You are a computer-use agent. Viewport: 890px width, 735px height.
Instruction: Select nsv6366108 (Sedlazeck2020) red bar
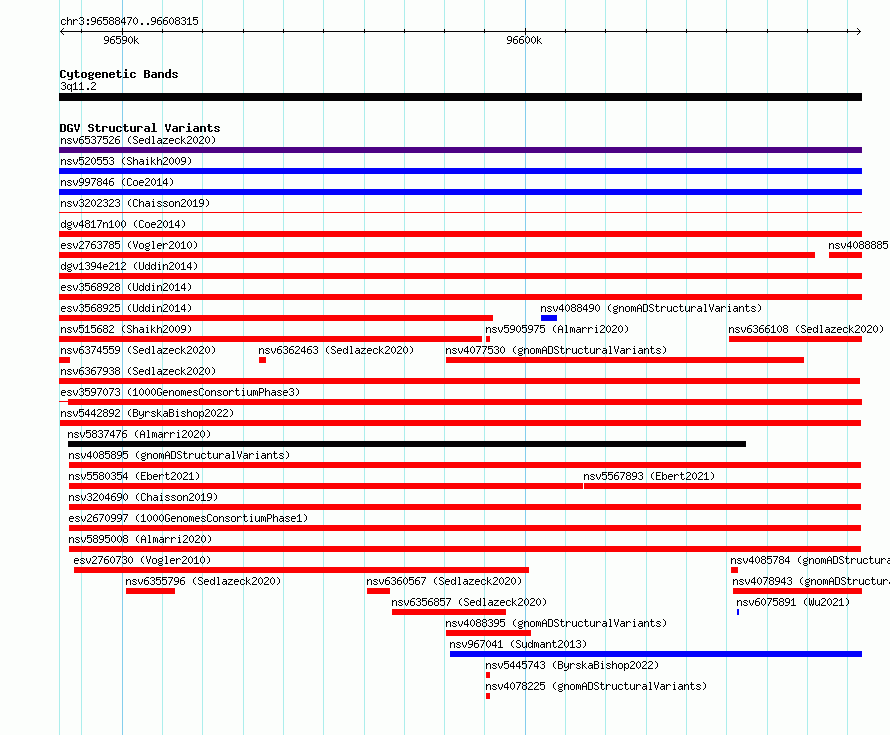tap(795, 339)
